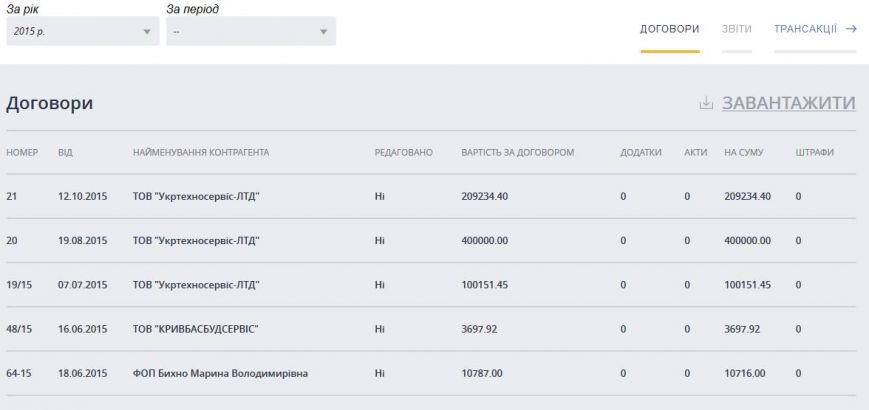Click the НА СУМУ column header
This screenshot has width=869, height=410.
point(743,152)
